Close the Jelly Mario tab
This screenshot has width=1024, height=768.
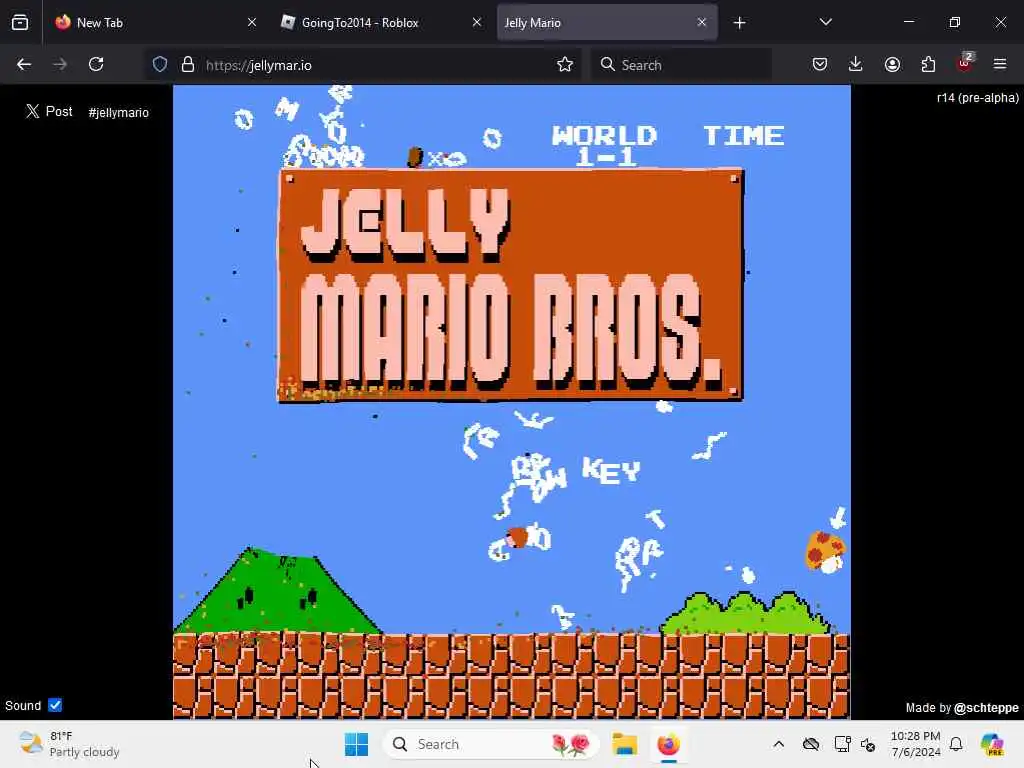tap(701, 22)
